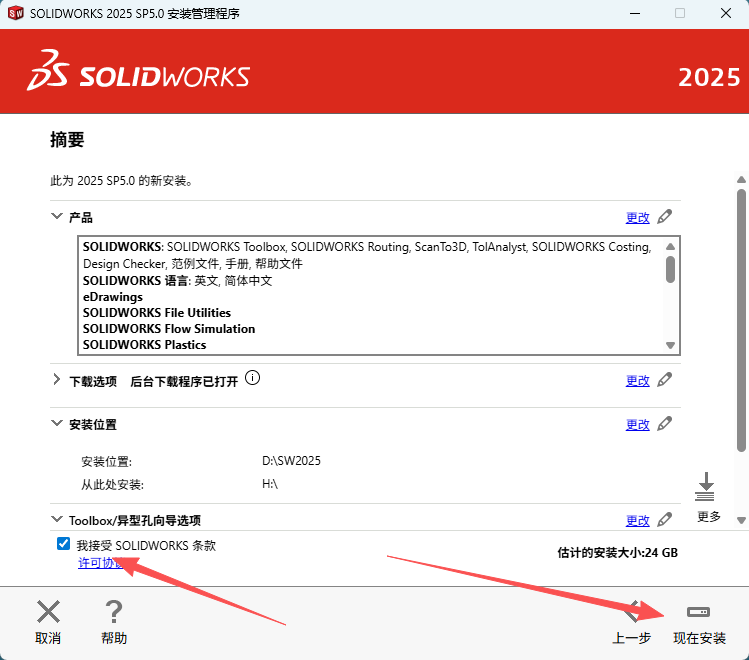Click the pencil icon in Toolbox/异型孔向导选项 row
Viewport: 749px width, 660px height.
click(x=664, y=520)
